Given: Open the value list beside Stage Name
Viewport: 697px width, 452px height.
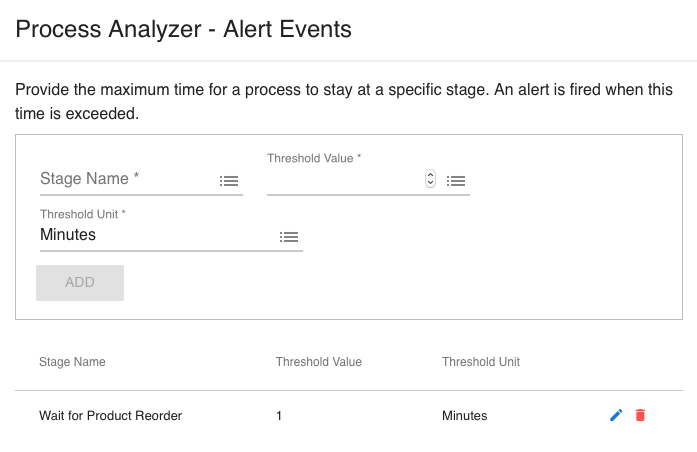Looking at the screenshot, I should [229, 181].
